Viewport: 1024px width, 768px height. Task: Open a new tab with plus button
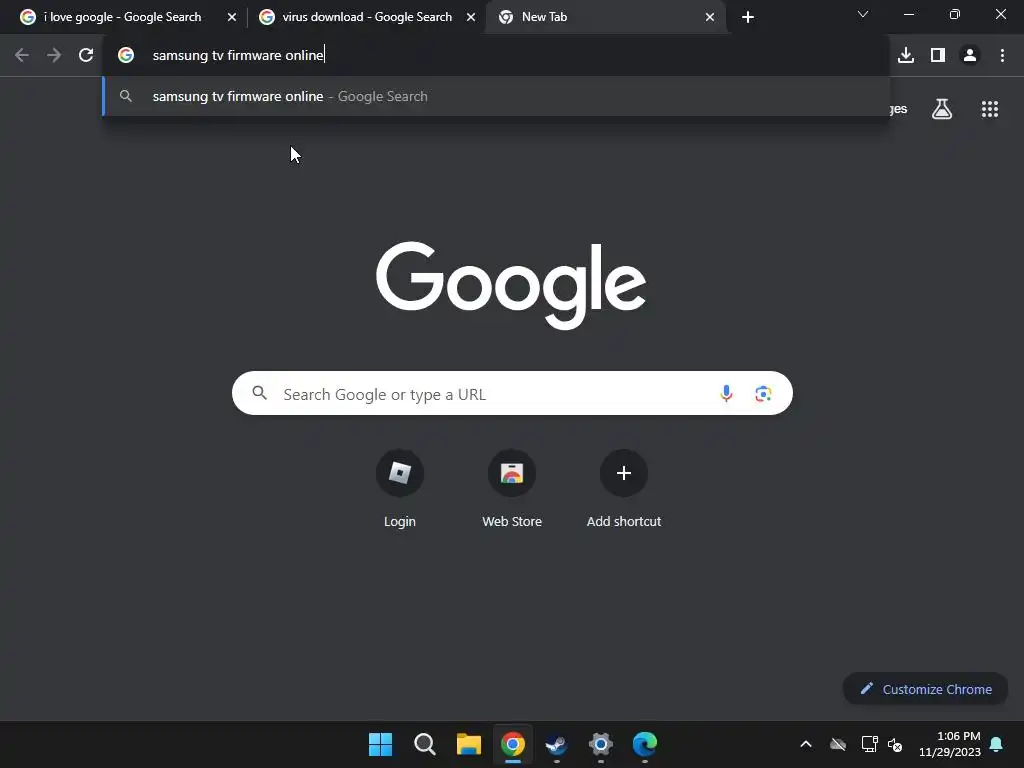click(x=748, y=17)
